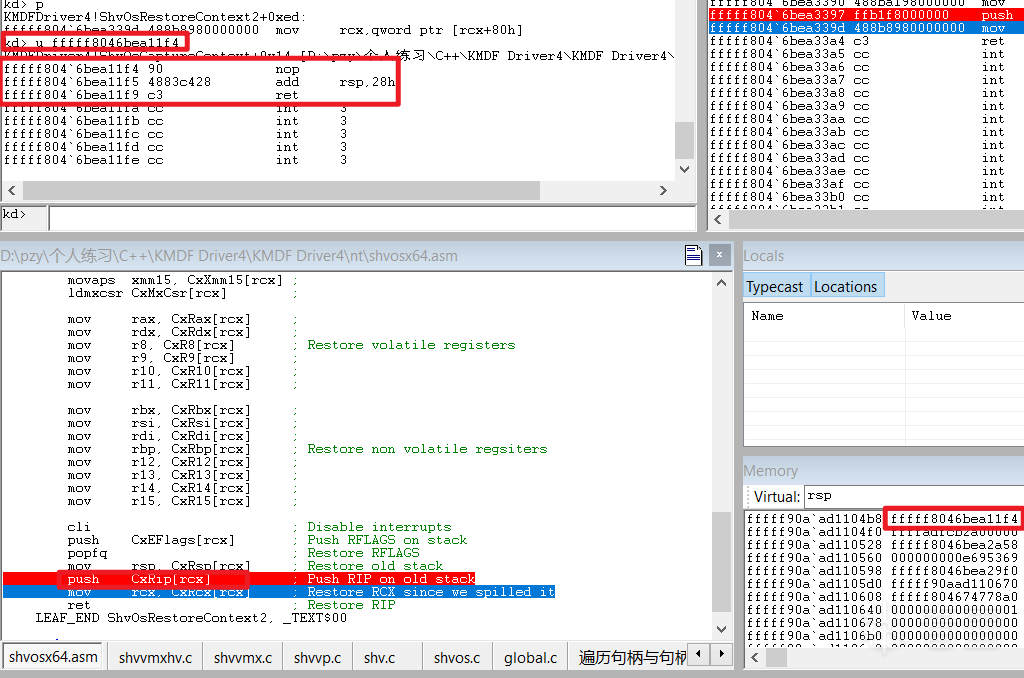
Task: Click the 'Restore volatile registers' comment
Action: (411, 345)
